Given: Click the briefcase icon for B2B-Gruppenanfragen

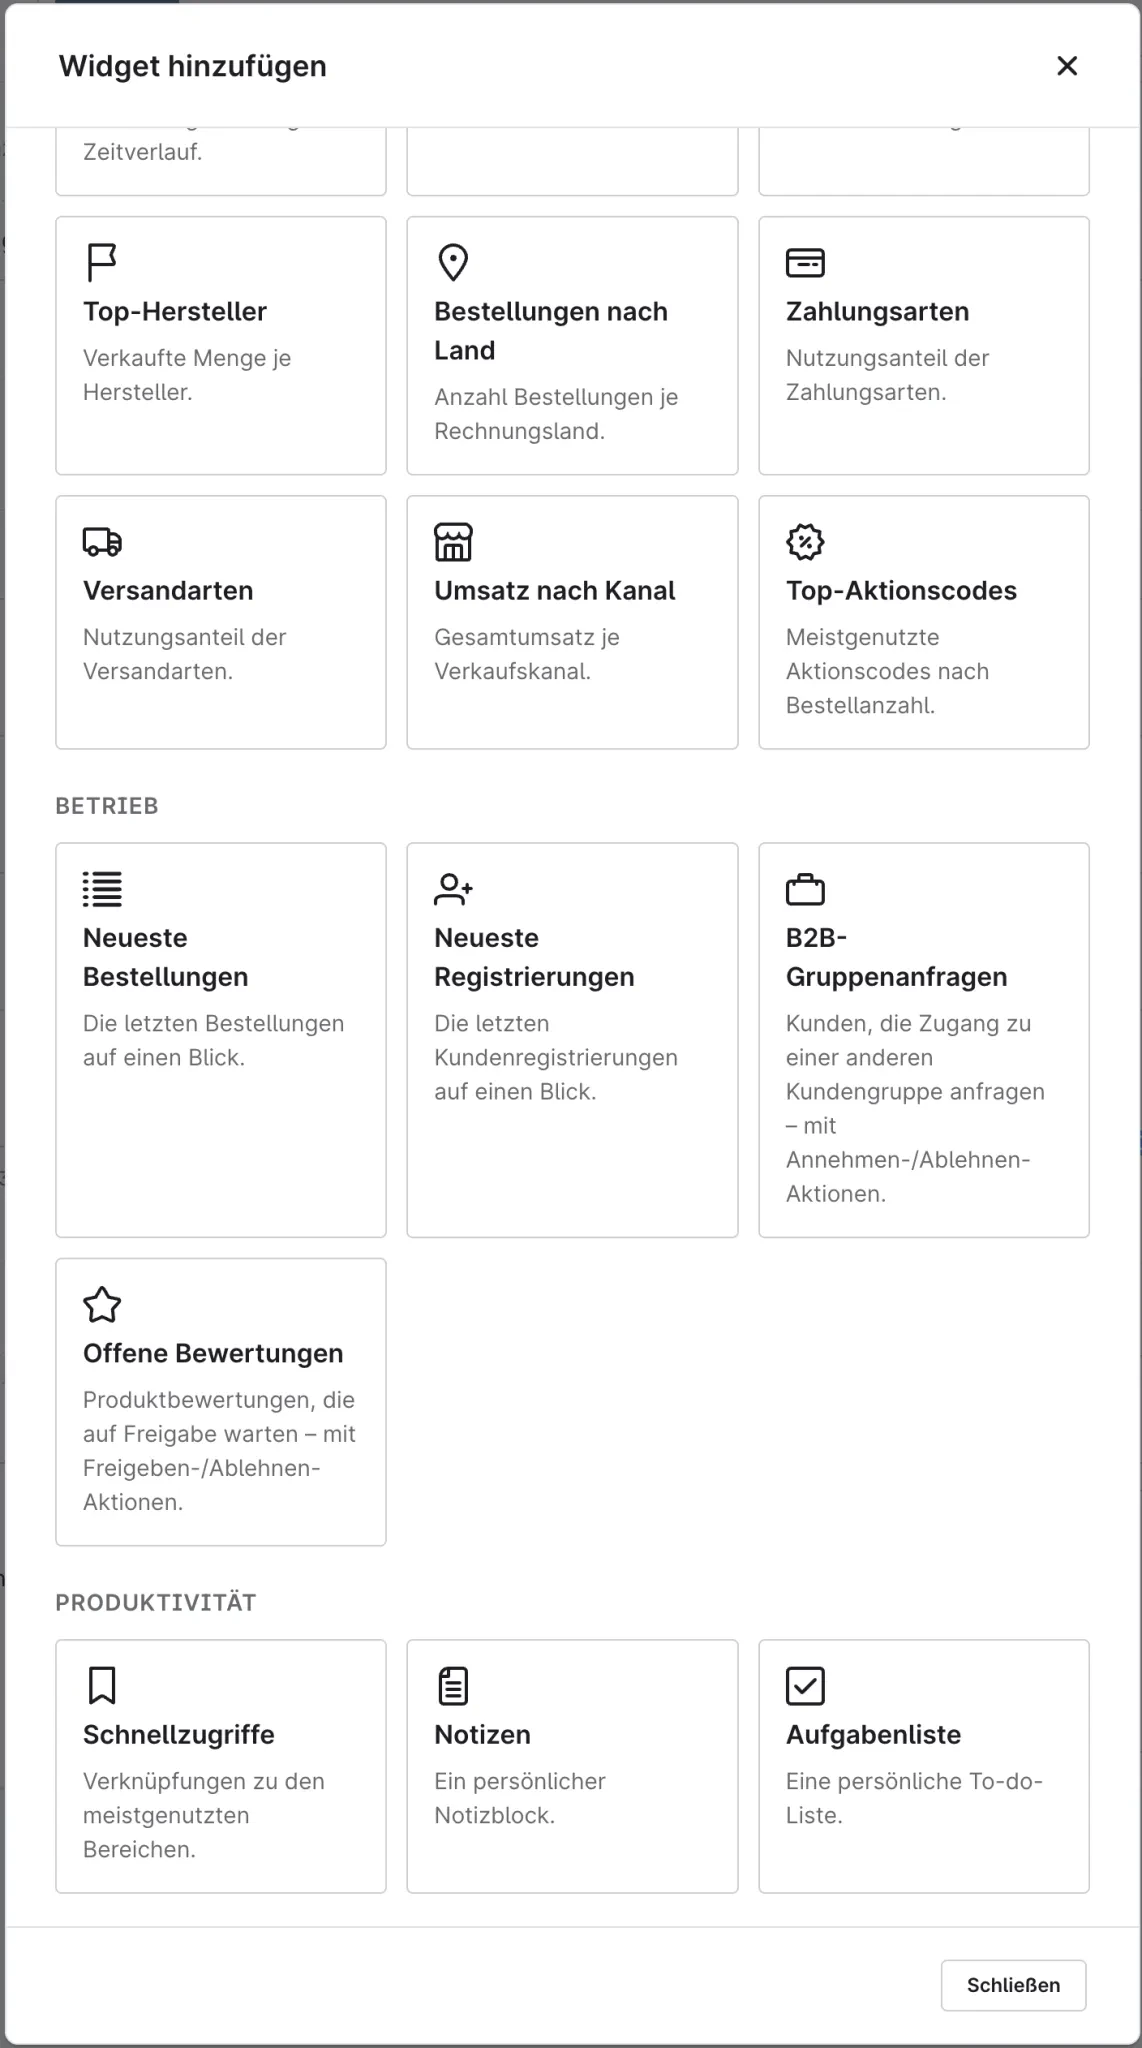Looking at the screenshot, I should (805, 889).
